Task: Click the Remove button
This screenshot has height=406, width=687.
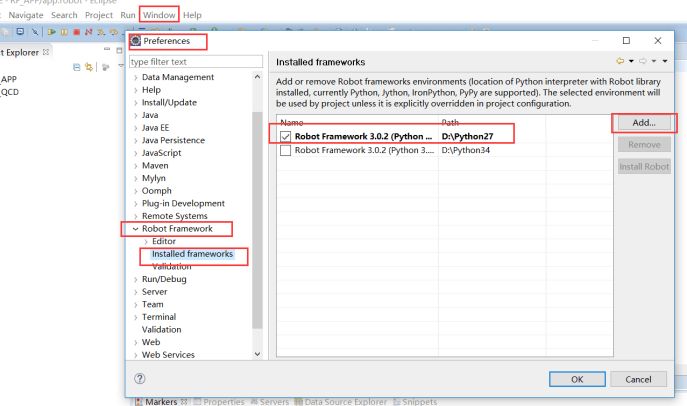Action: pyautogui.click(x=644, y=145)
